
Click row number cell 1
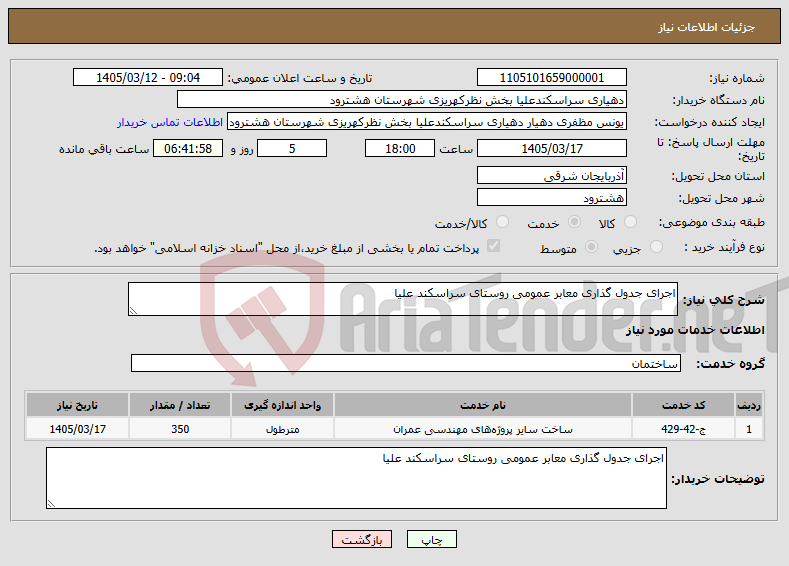749,429
